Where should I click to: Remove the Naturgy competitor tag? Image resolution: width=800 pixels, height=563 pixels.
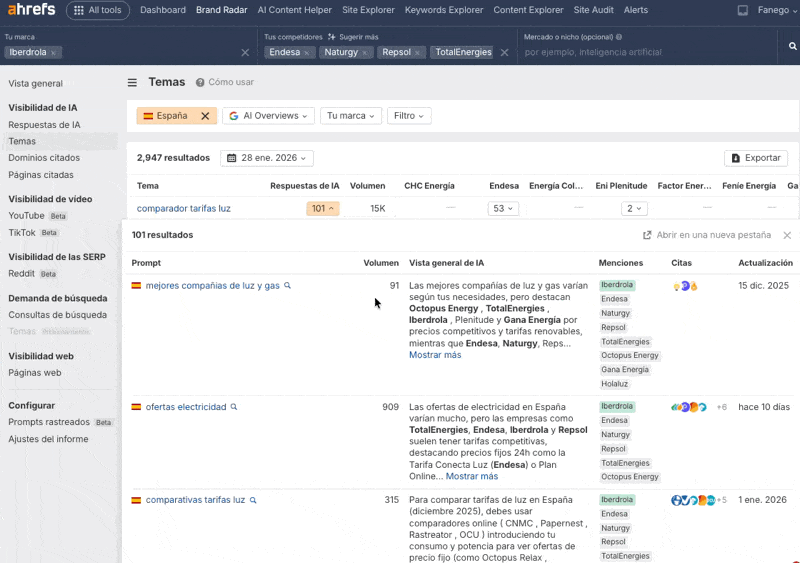[x=364, y=53]
